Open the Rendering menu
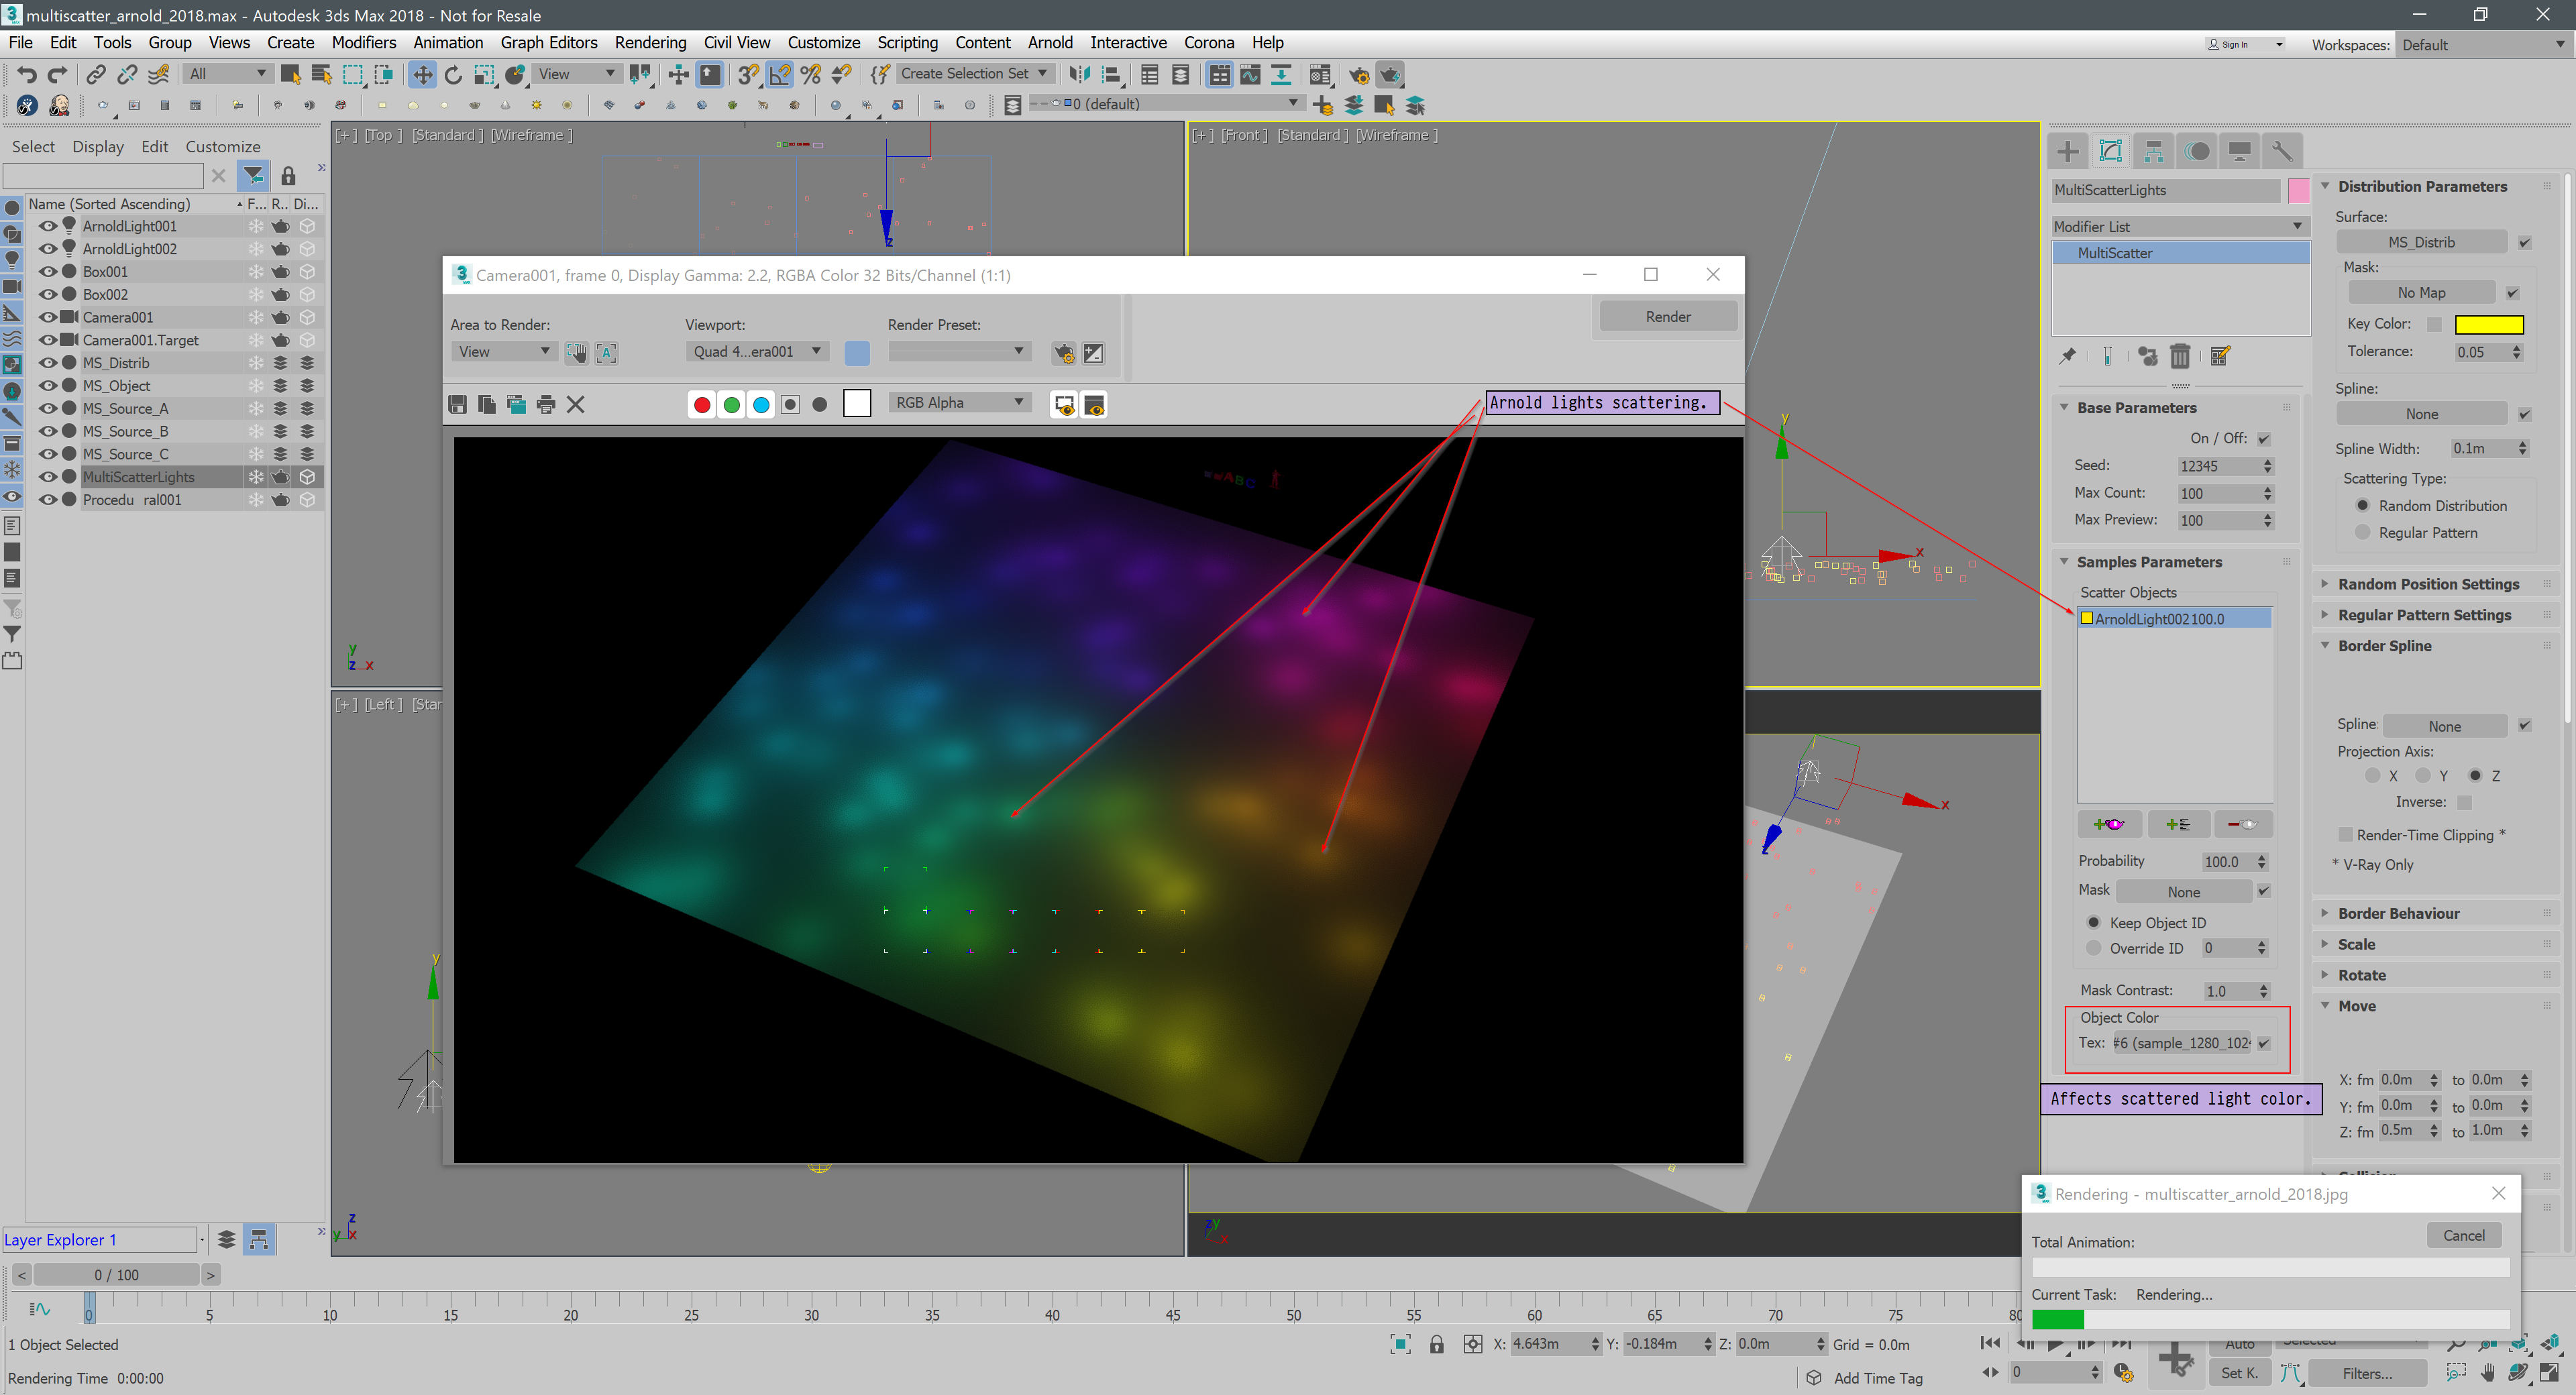Image resolution: width=2576 pixels, height=1395 pixels. [x=650, y=42]
